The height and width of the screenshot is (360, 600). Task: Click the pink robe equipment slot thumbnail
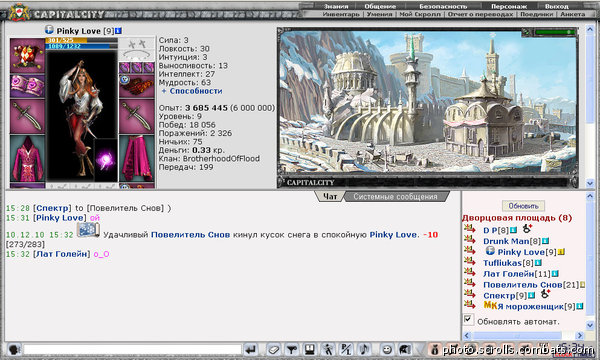[x=27, y=158]
